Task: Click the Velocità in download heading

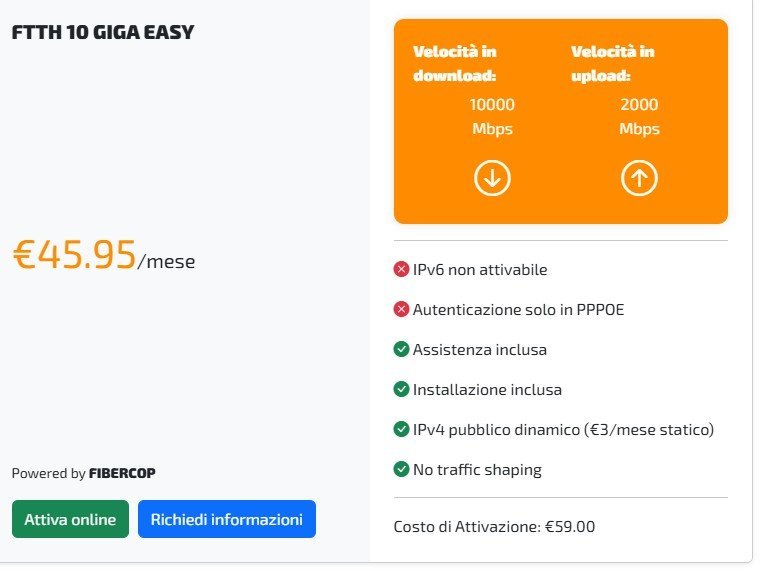Action: [455, 63]
